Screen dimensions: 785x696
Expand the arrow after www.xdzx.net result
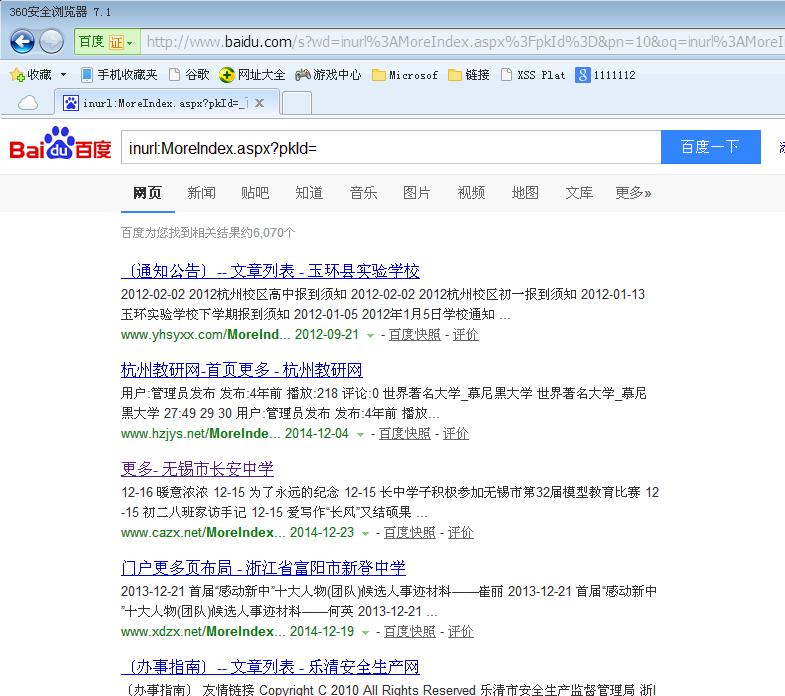pyautogui.click(x=365, y=633)
